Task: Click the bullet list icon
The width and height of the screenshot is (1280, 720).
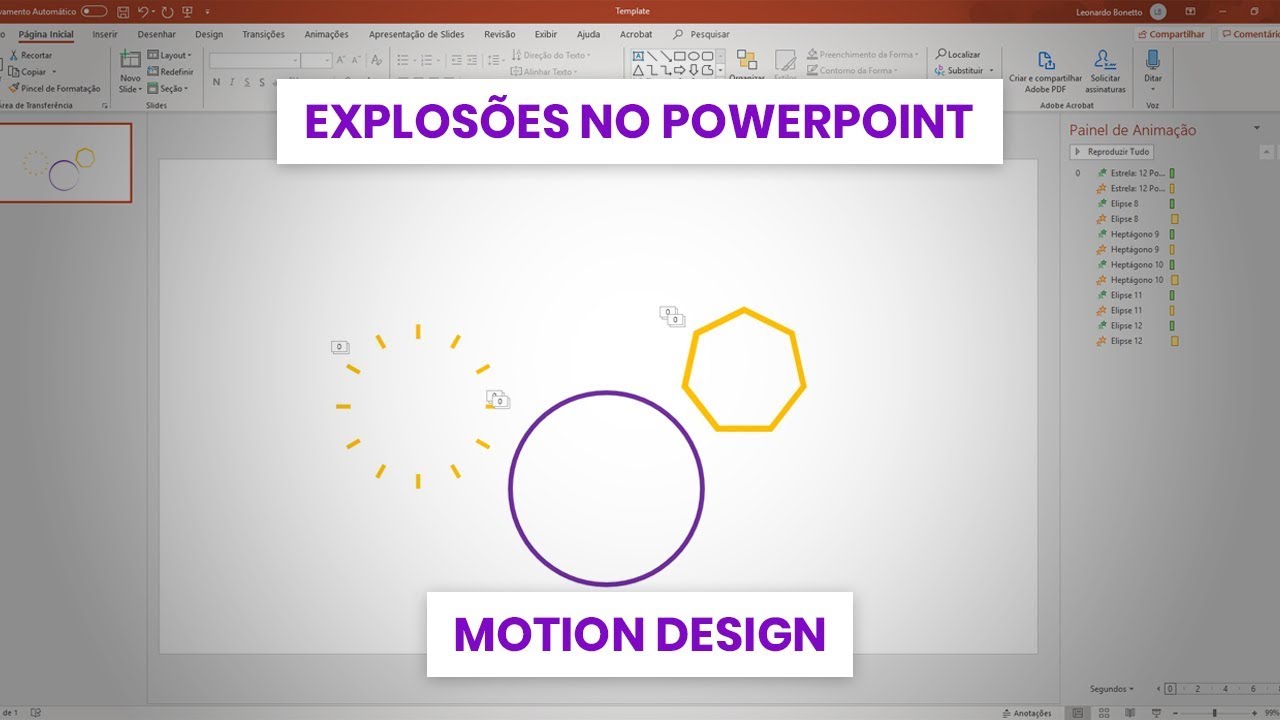Action: click(x=403, y=60)
